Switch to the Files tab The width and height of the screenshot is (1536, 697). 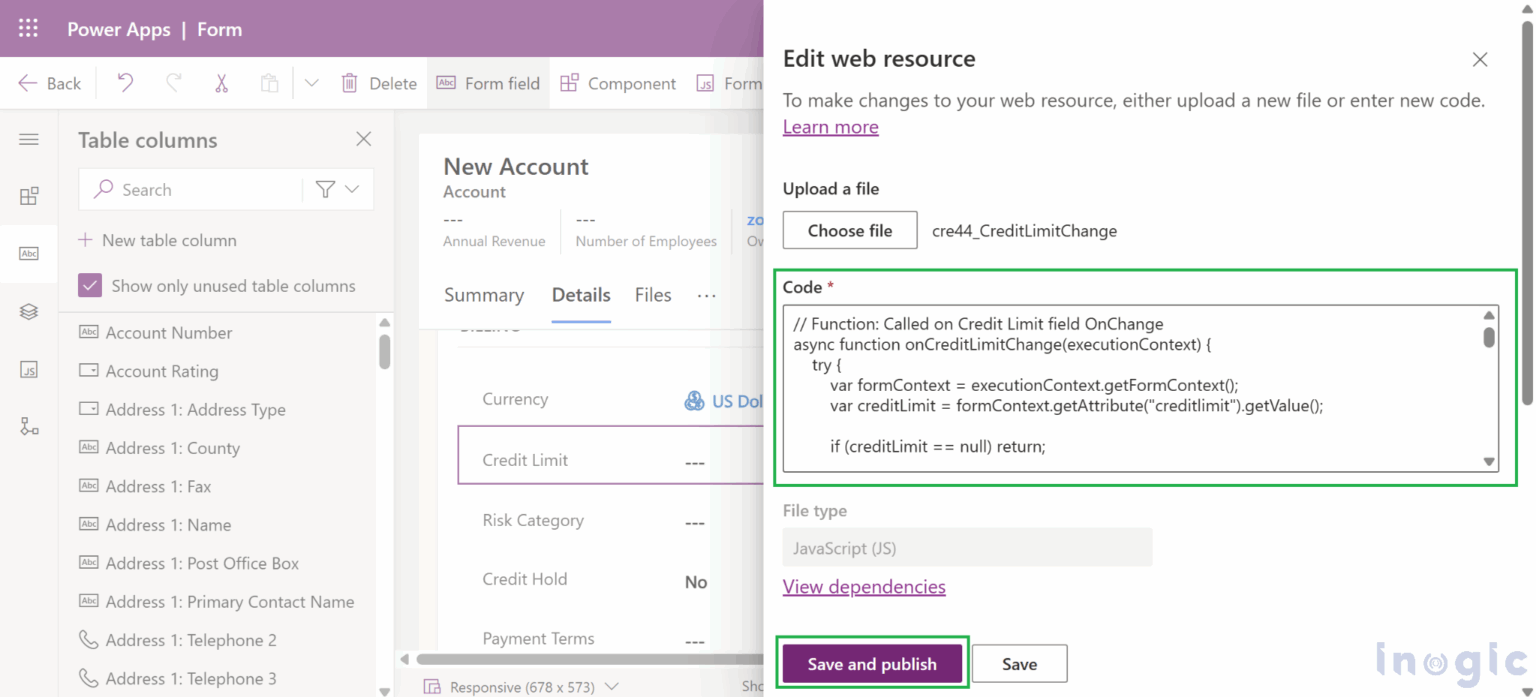pos(652,295)
